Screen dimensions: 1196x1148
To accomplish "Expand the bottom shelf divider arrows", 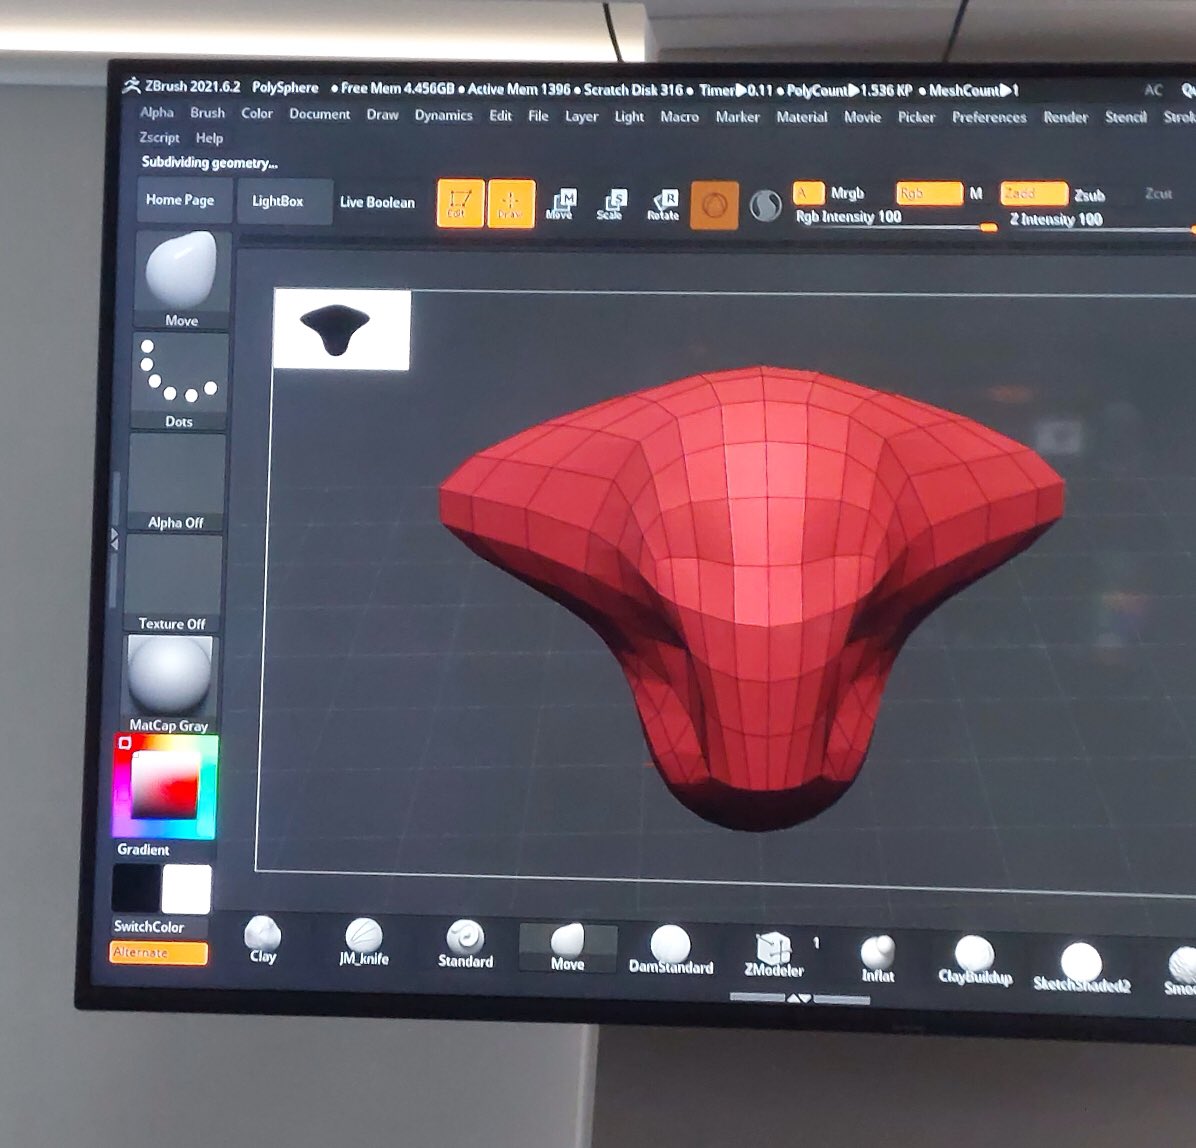I will coord(799,998).
